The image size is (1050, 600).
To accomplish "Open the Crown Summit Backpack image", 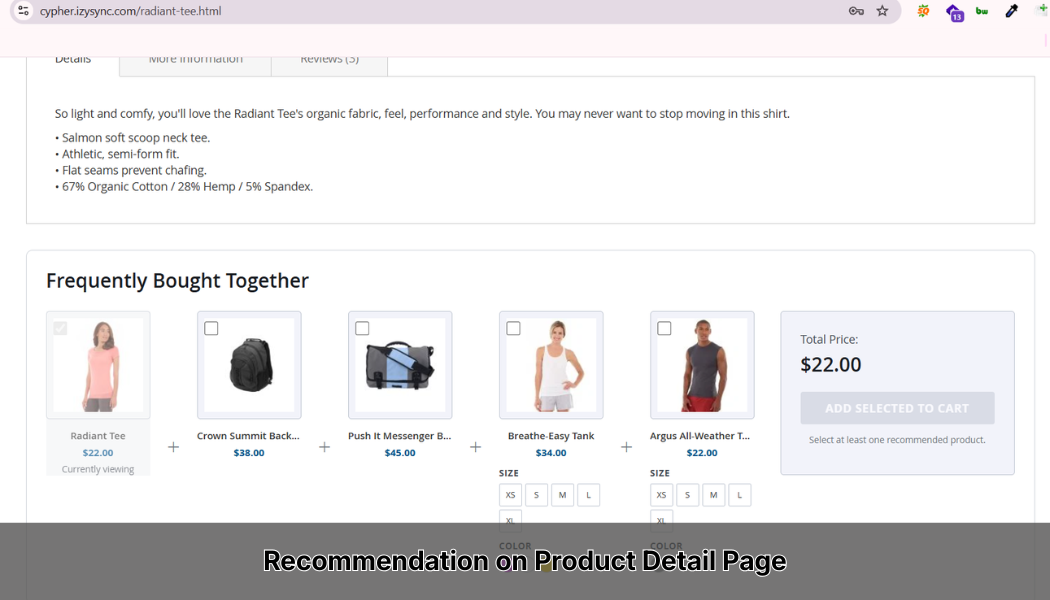I will (249, 365).
